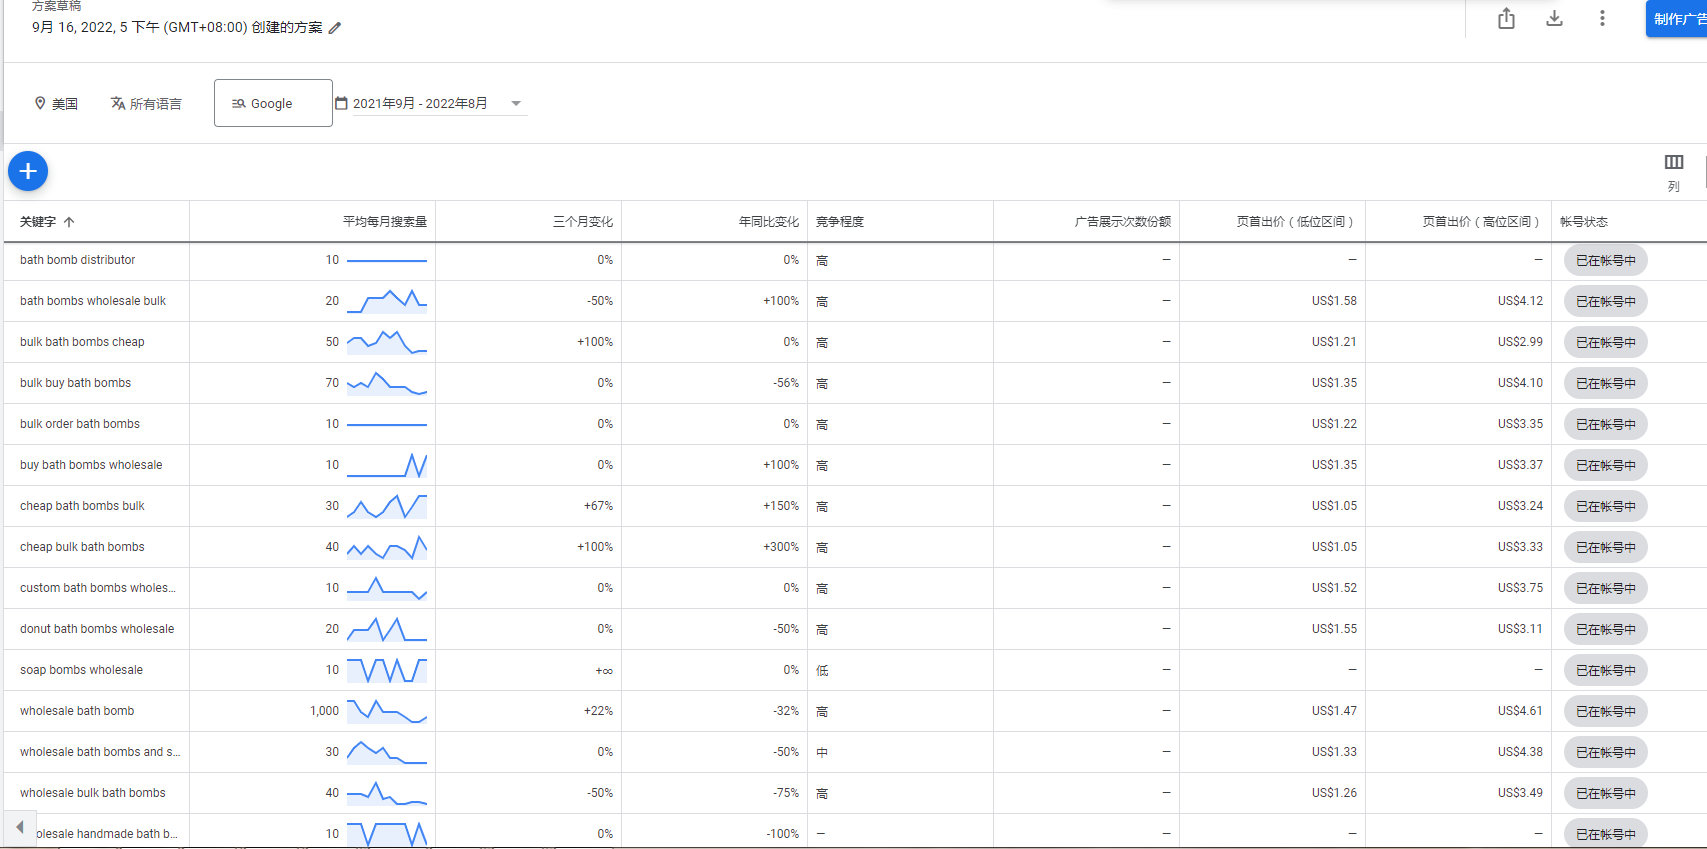The height and width of the screenshot is (849, 1707).
Task: Select the Google search network box
Action: click(273, 103)
